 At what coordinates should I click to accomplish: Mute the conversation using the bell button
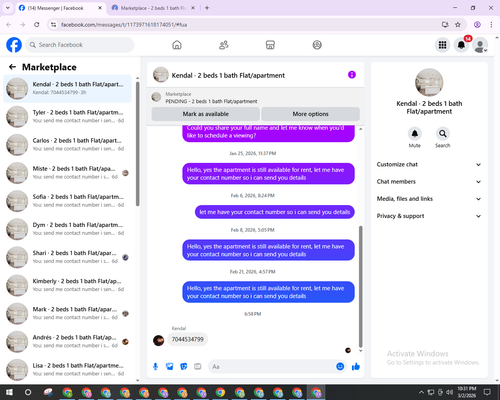pos(415,134)
